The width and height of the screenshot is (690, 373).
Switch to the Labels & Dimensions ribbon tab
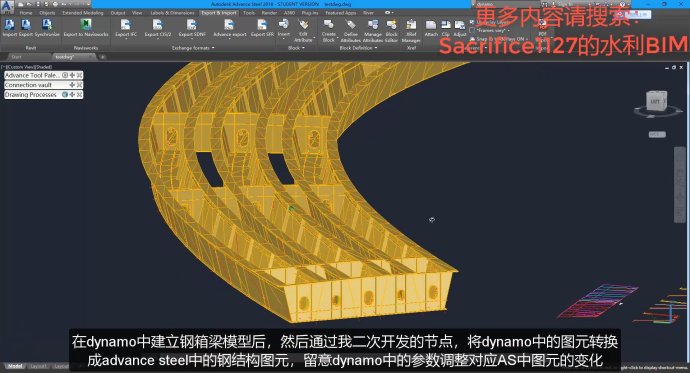pyautogui.click(x=172, y=13)
